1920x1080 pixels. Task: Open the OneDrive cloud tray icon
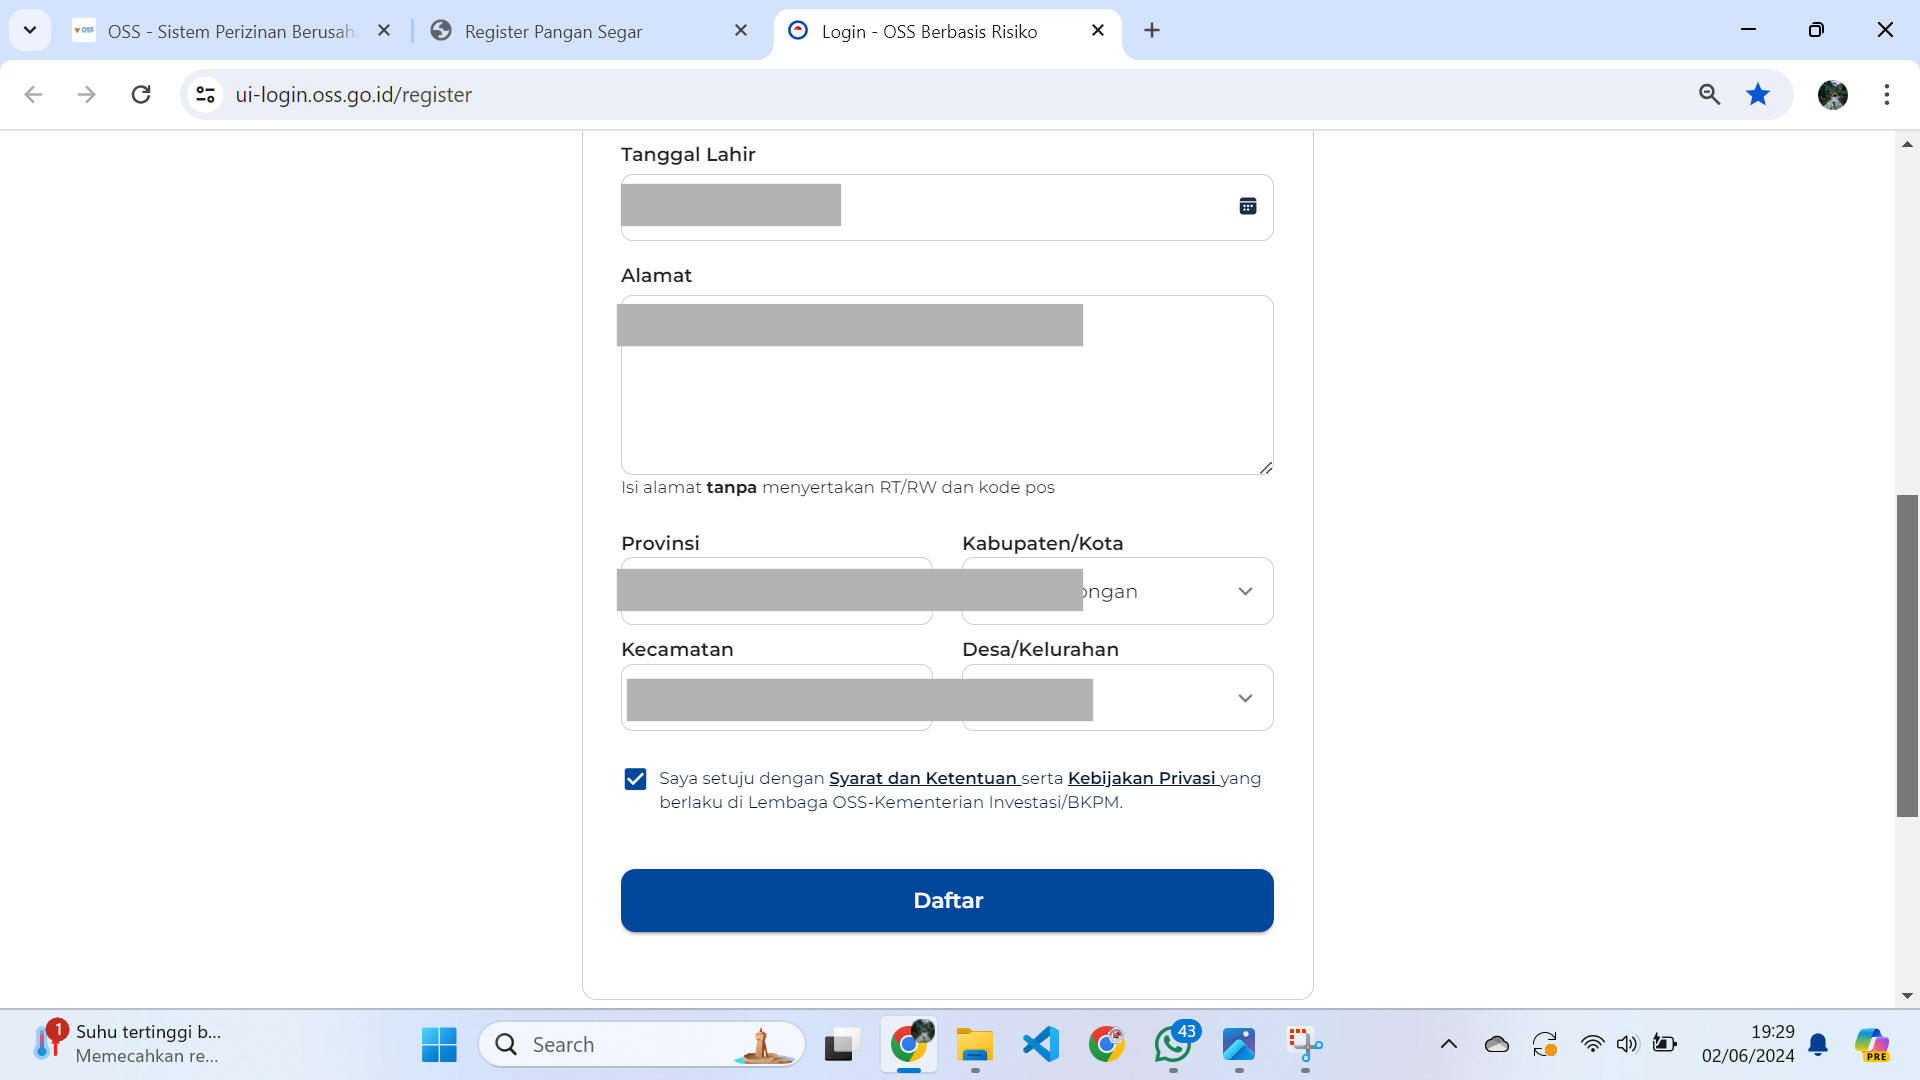point(1497,1044)
